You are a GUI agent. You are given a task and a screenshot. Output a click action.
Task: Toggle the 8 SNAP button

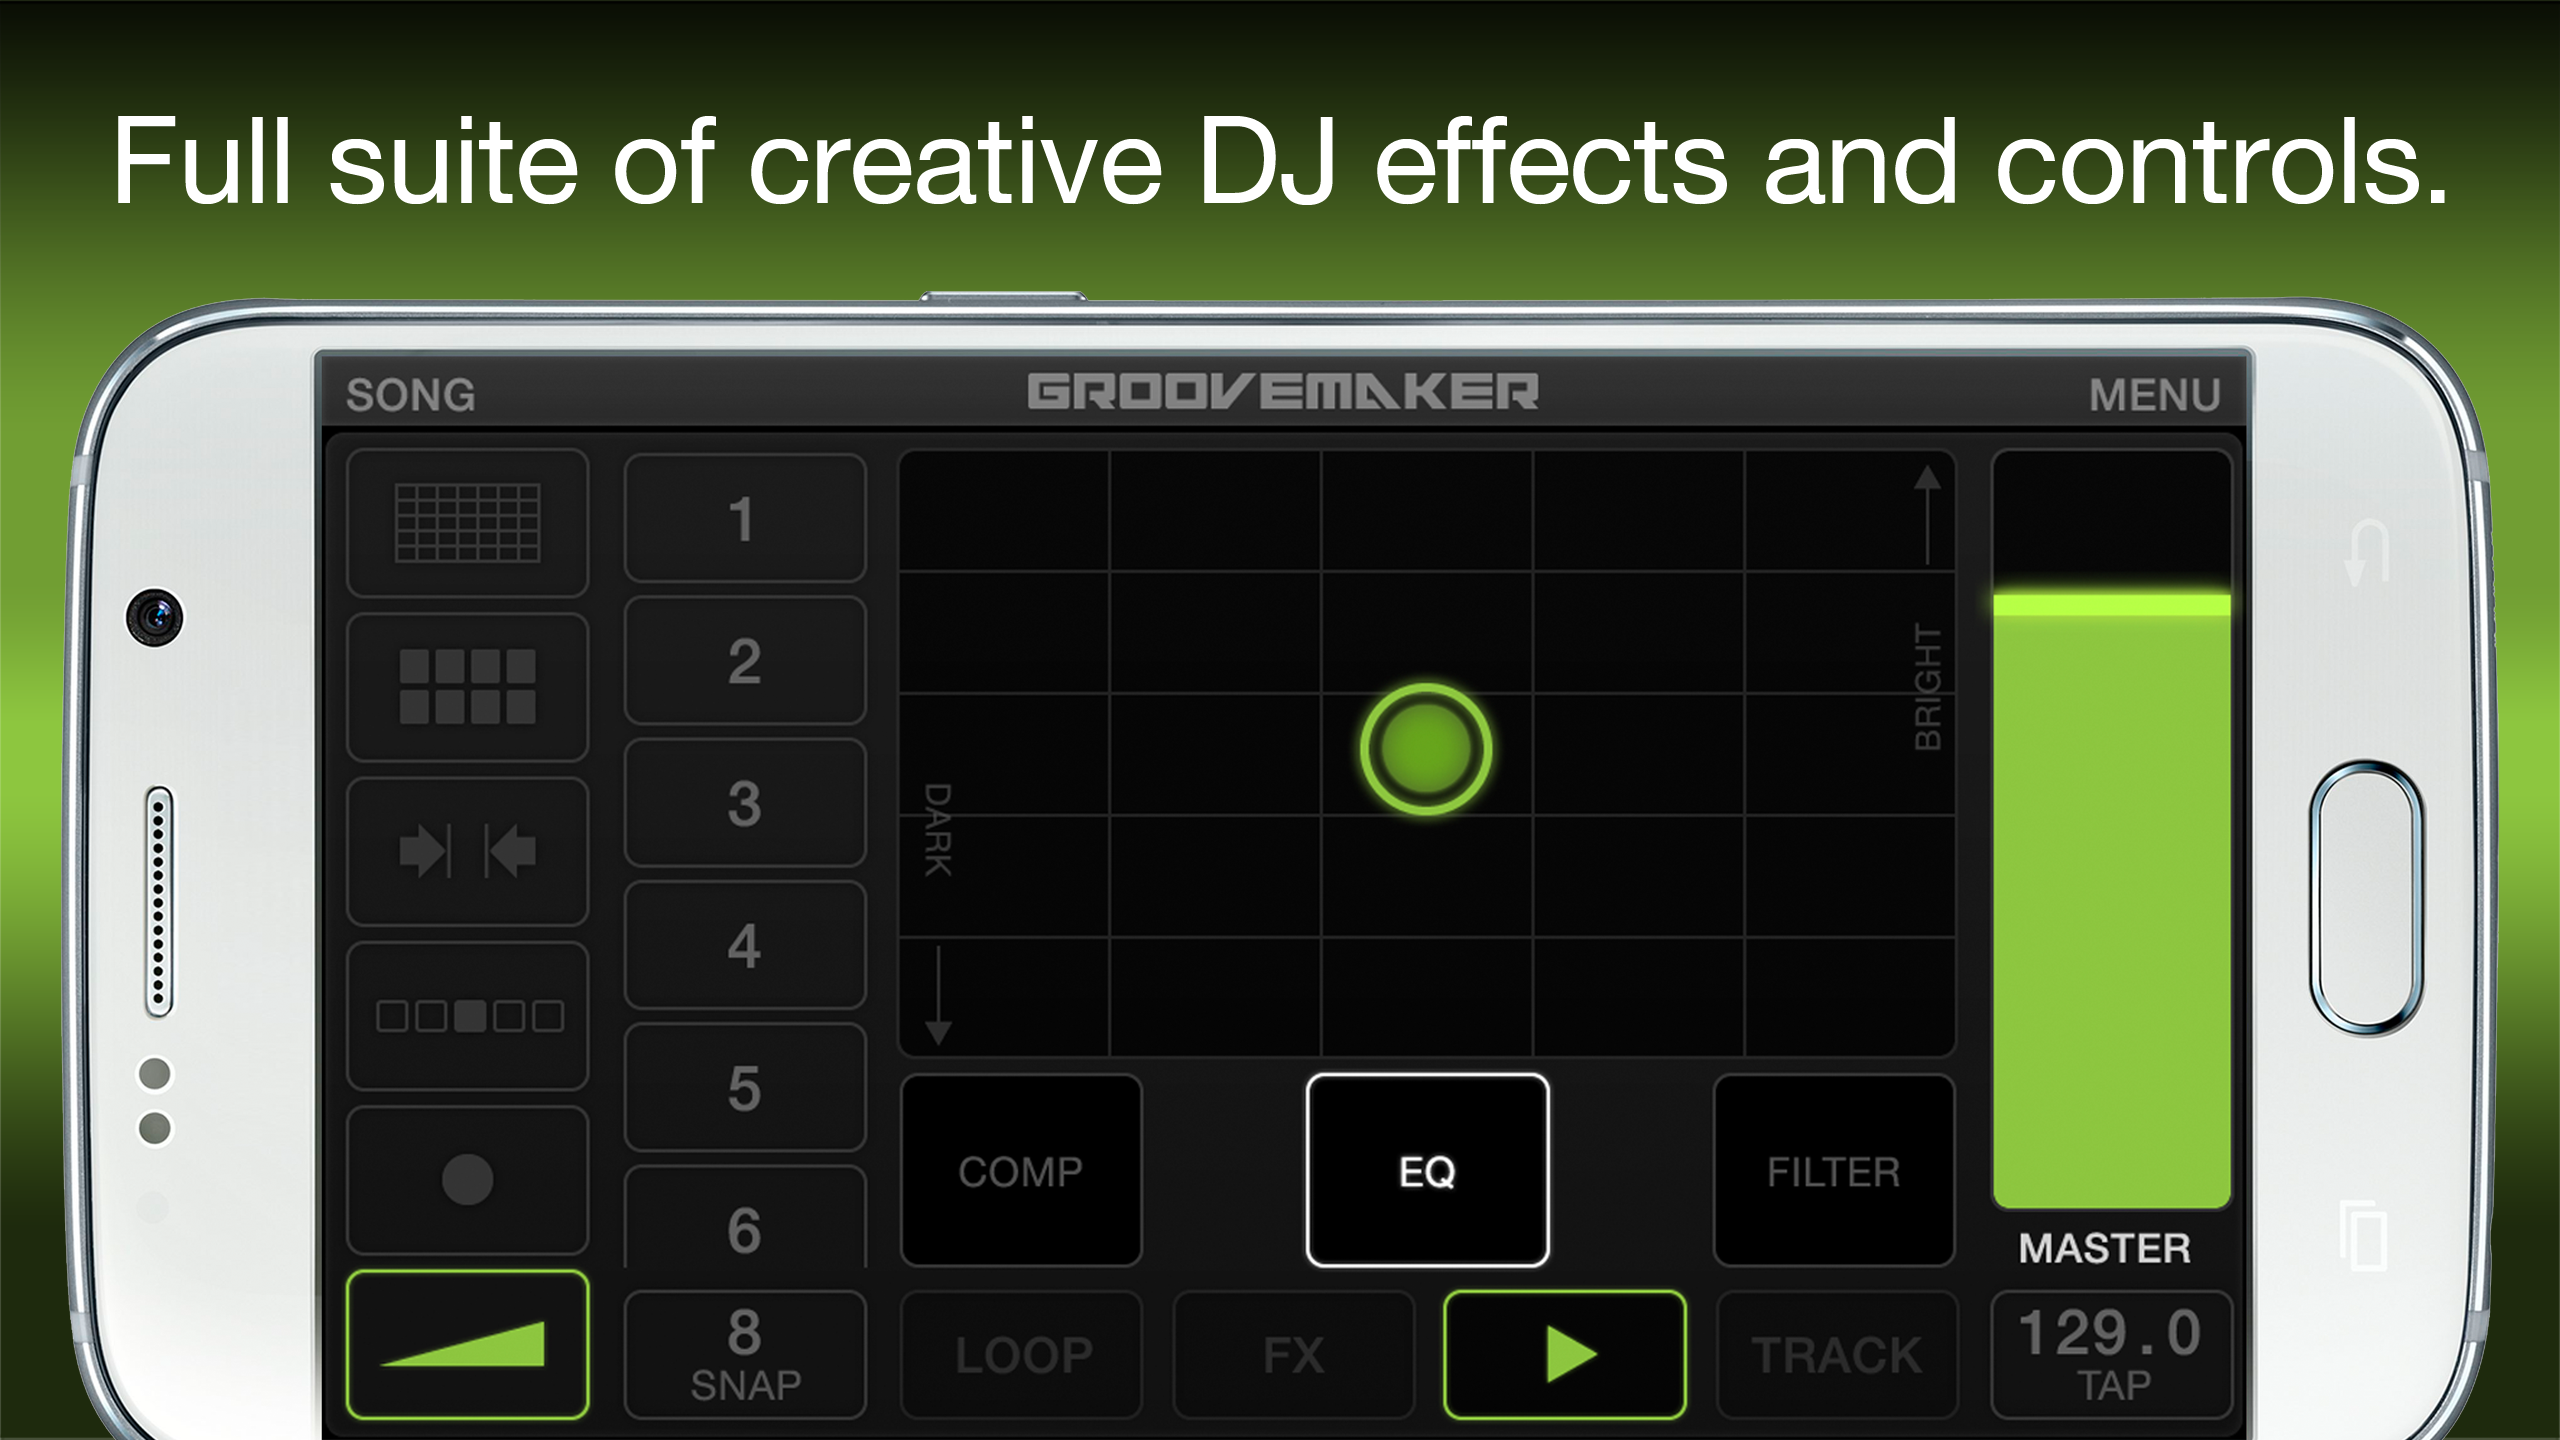[x=745, y=1355]
